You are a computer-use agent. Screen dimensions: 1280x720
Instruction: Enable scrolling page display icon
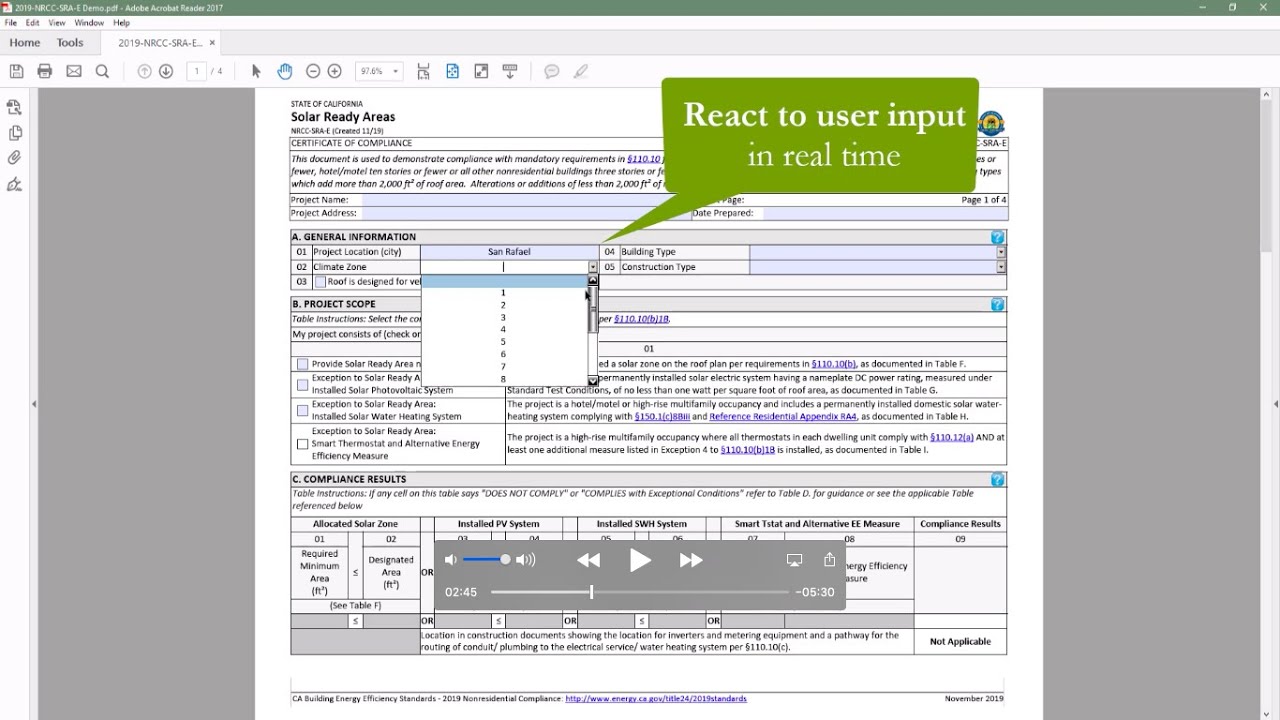coord(424,71)
